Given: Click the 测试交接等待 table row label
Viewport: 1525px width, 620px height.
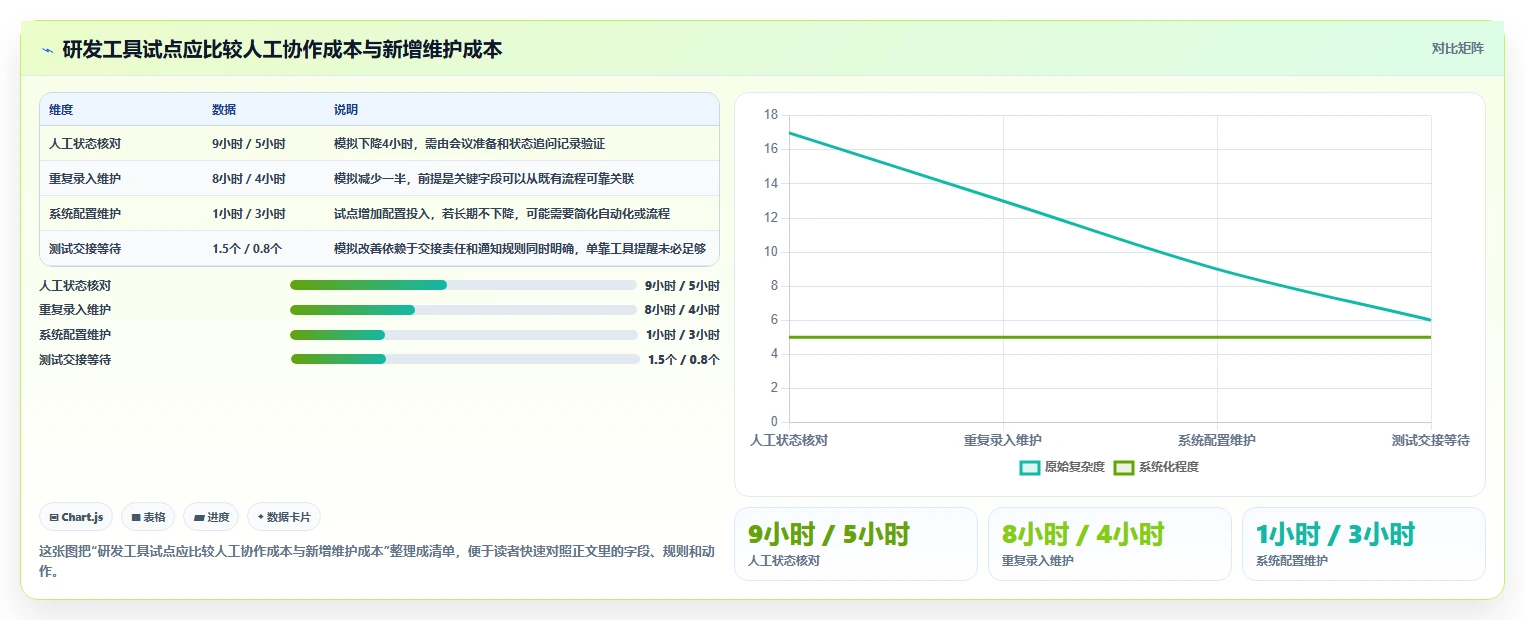Looking at the screenshot, I should [x=85, y=249].
